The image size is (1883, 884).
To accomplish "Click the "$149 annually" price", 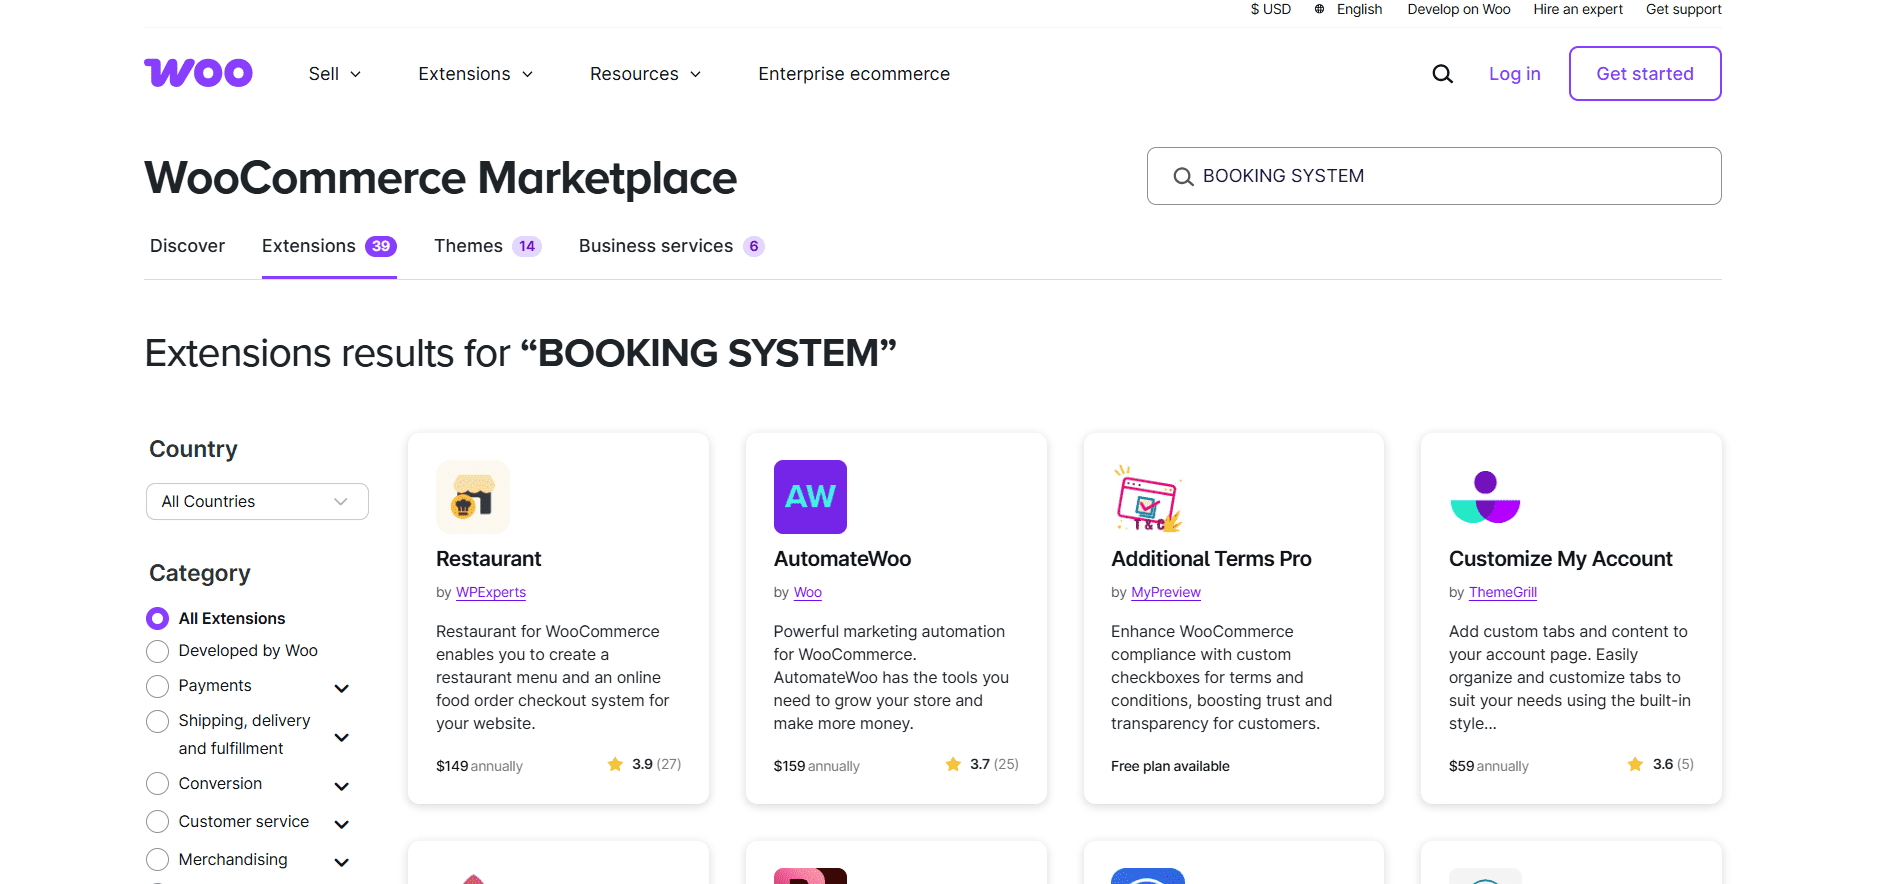I will click(479, 766).
